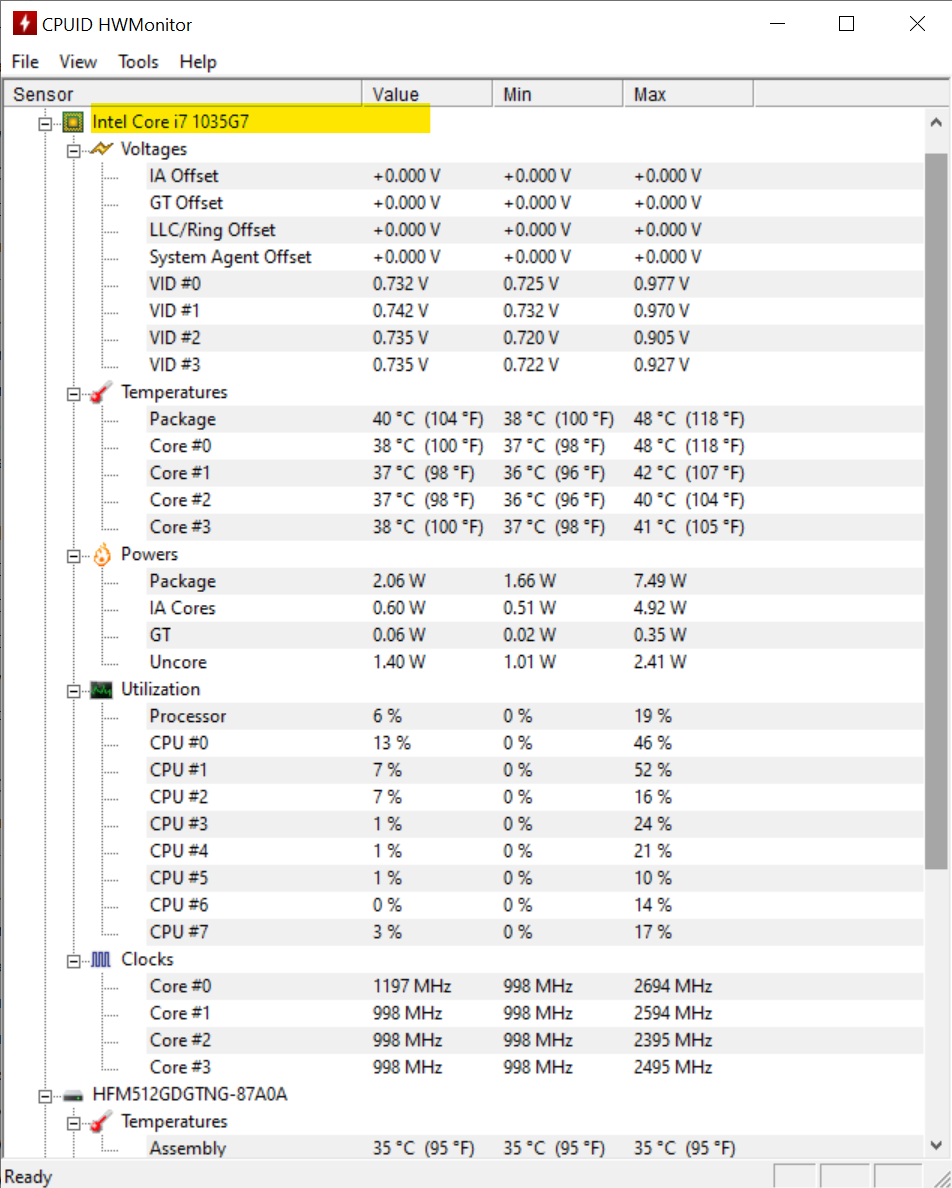
Task: Collapse the Powers section
Action: (73, 555)
